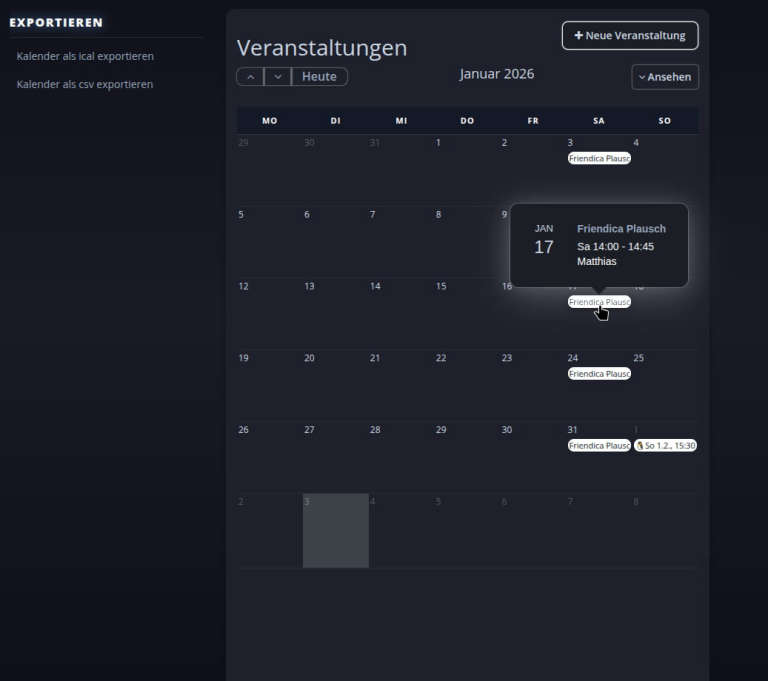The width and height of the screenshot is (768, 681).
Task: Expand the Ansehen view dropdown
Action: point(665,77)
